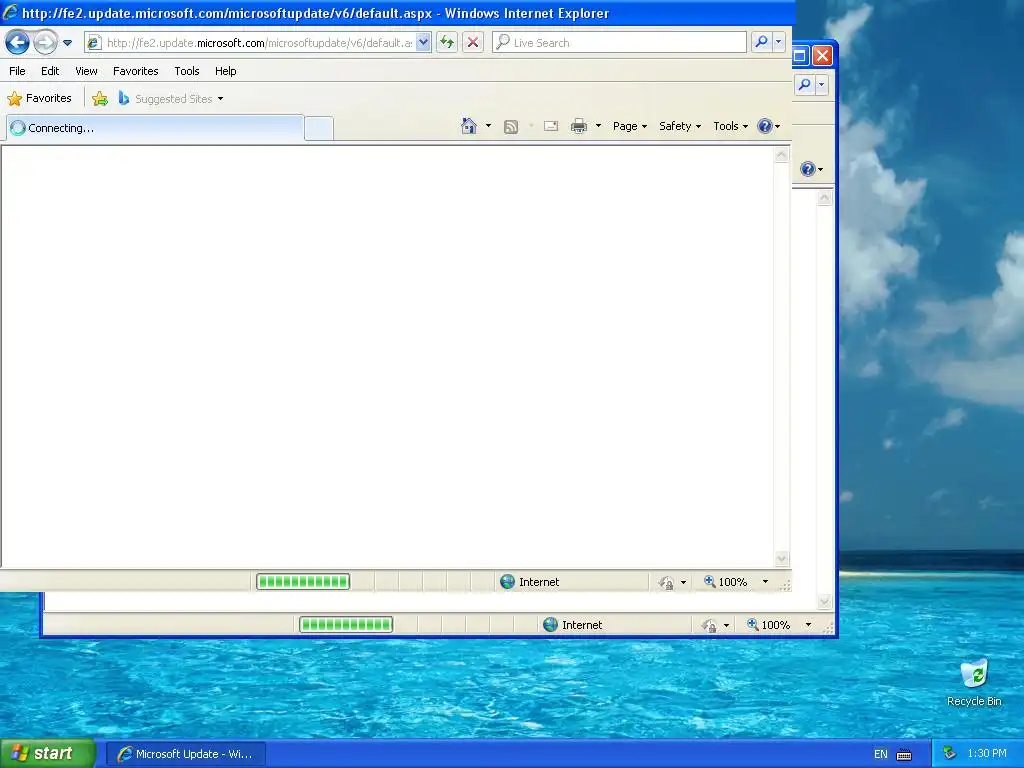Click the Protected Mode security status icon
The height and width of the screenshot is (768, 1024).
coord(666,583)
